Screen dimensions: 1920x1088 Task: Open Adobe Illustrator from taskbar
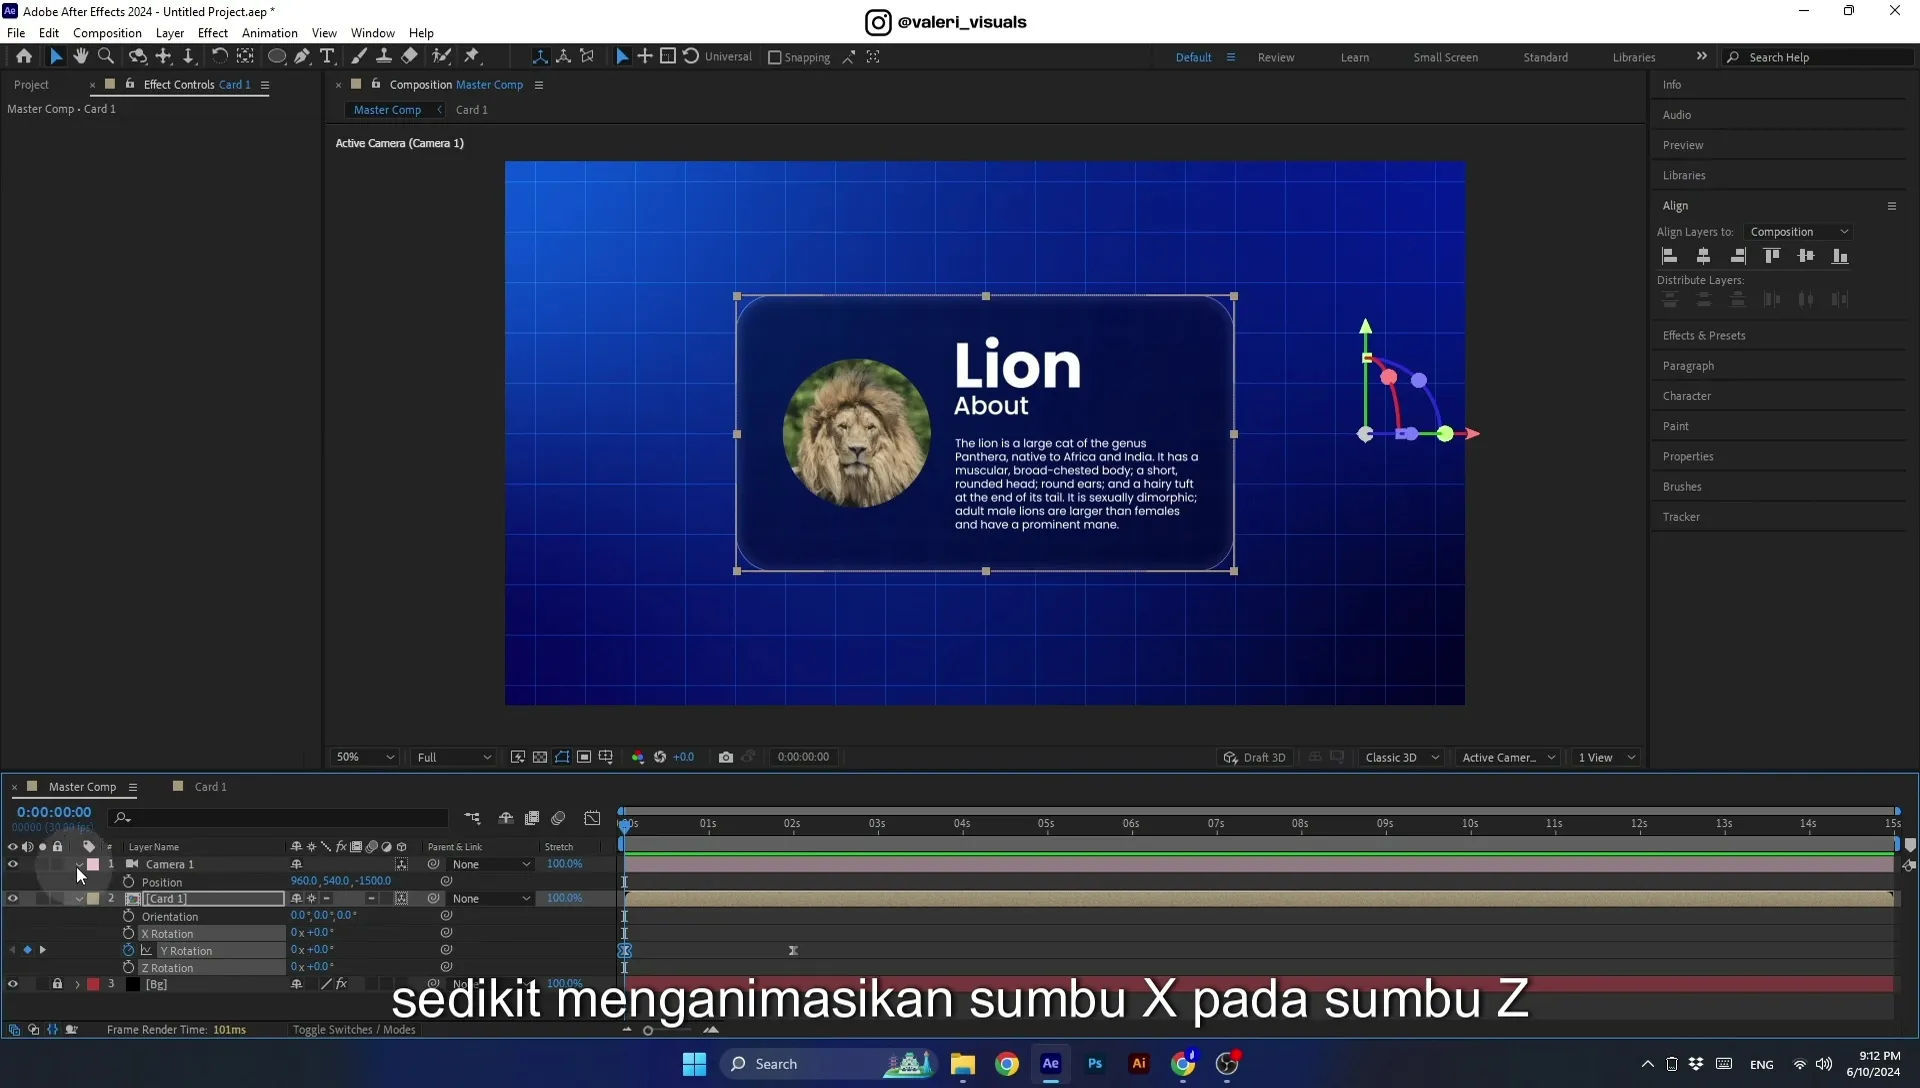tap(1139, 1064)
